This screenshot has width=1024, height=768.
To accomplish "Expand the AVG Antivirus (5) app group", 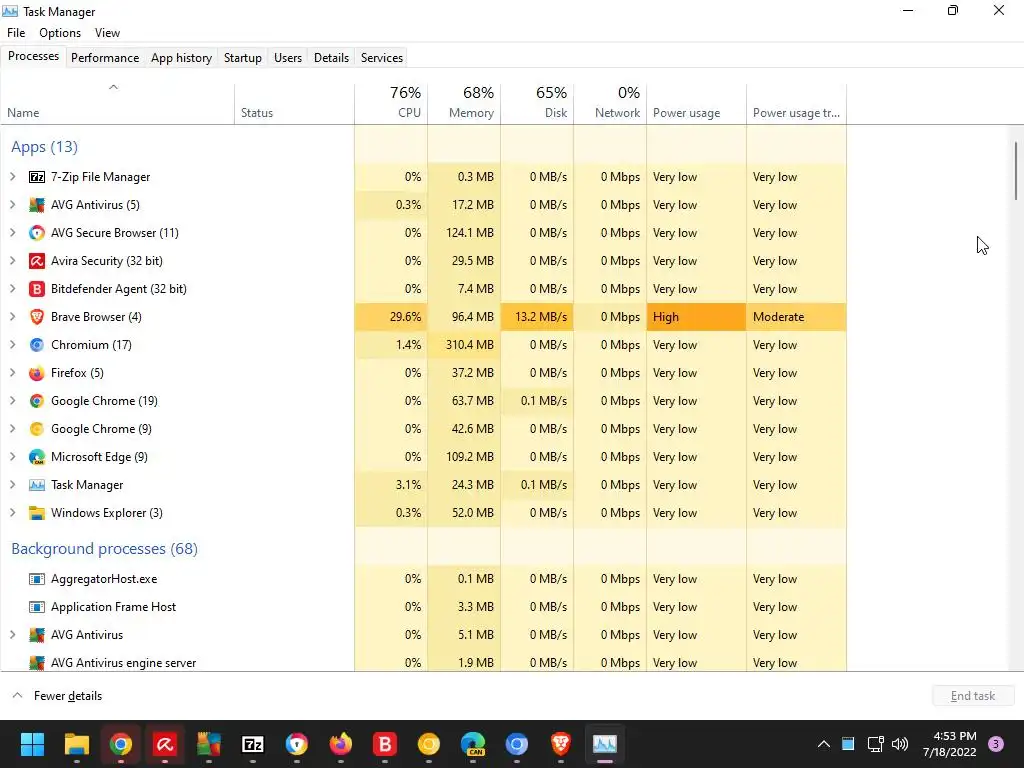I will tap(12, 205).
